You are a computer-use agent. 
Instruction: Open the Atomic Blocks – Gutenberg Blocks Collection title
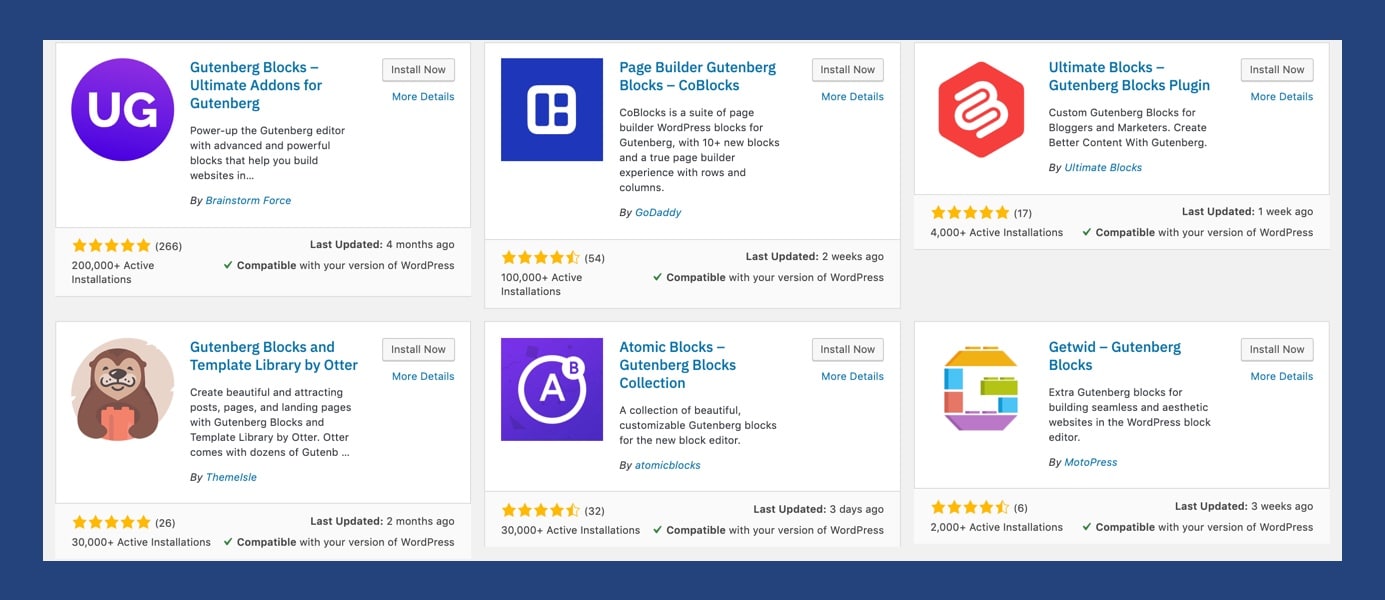(677, 365)
